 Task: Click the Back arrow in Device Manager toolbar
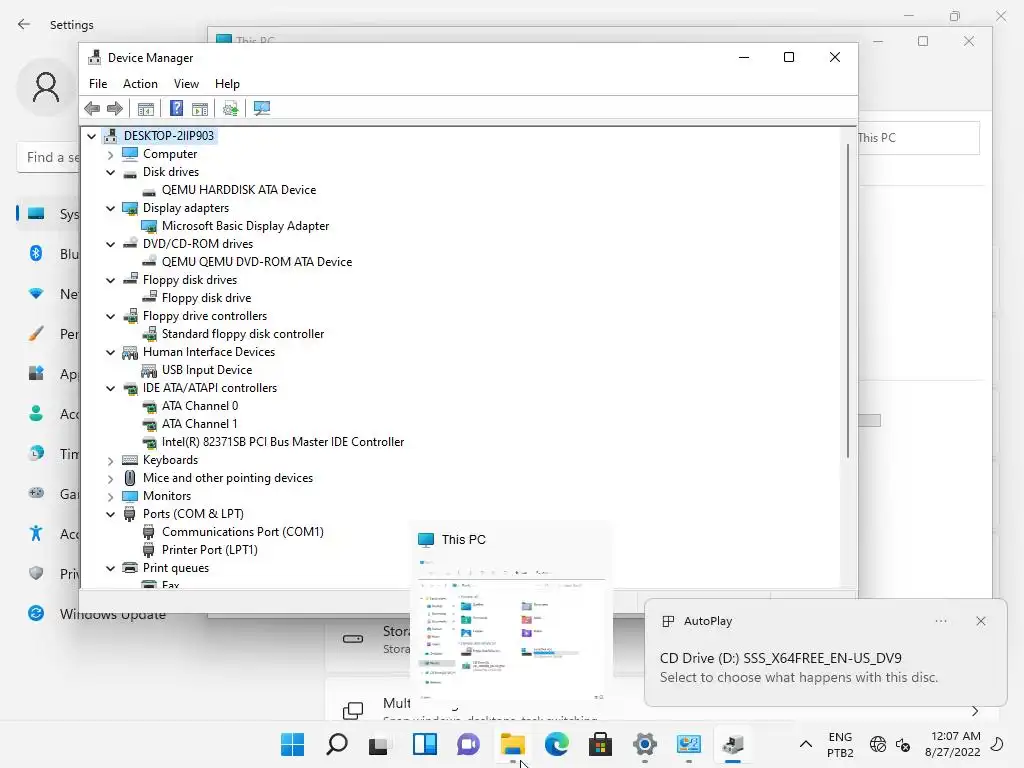click(92, 108)
